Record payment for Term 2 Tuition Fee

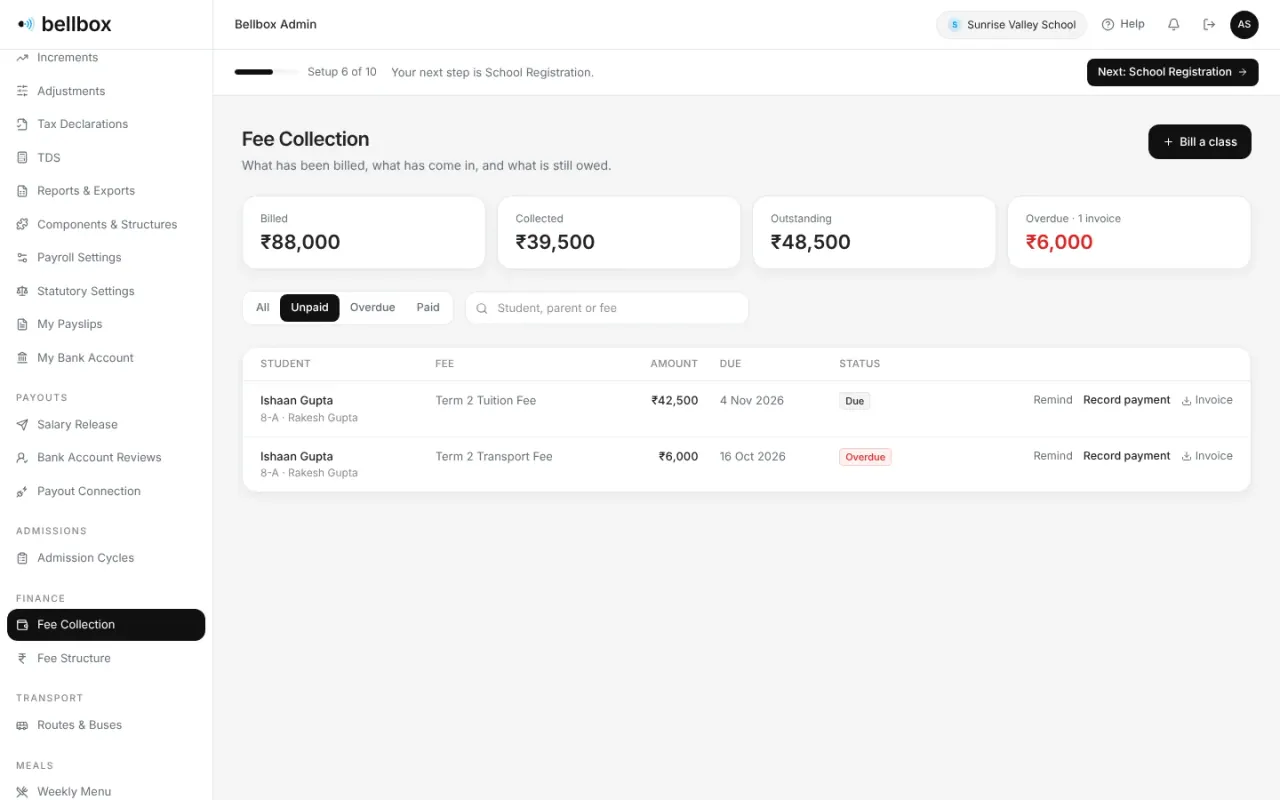tap(1126, 400)
